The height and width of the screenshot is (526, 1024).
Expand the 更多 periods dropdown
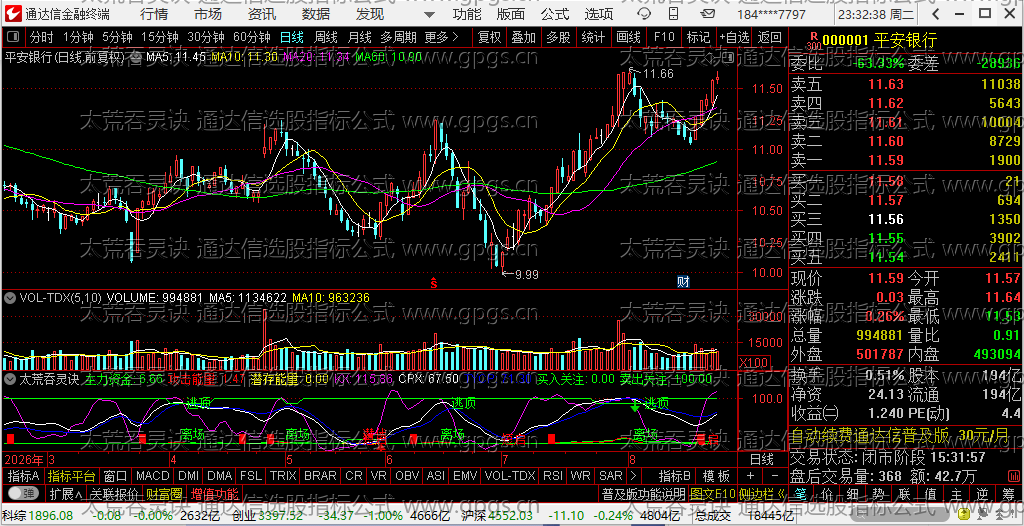click(441, 37)
